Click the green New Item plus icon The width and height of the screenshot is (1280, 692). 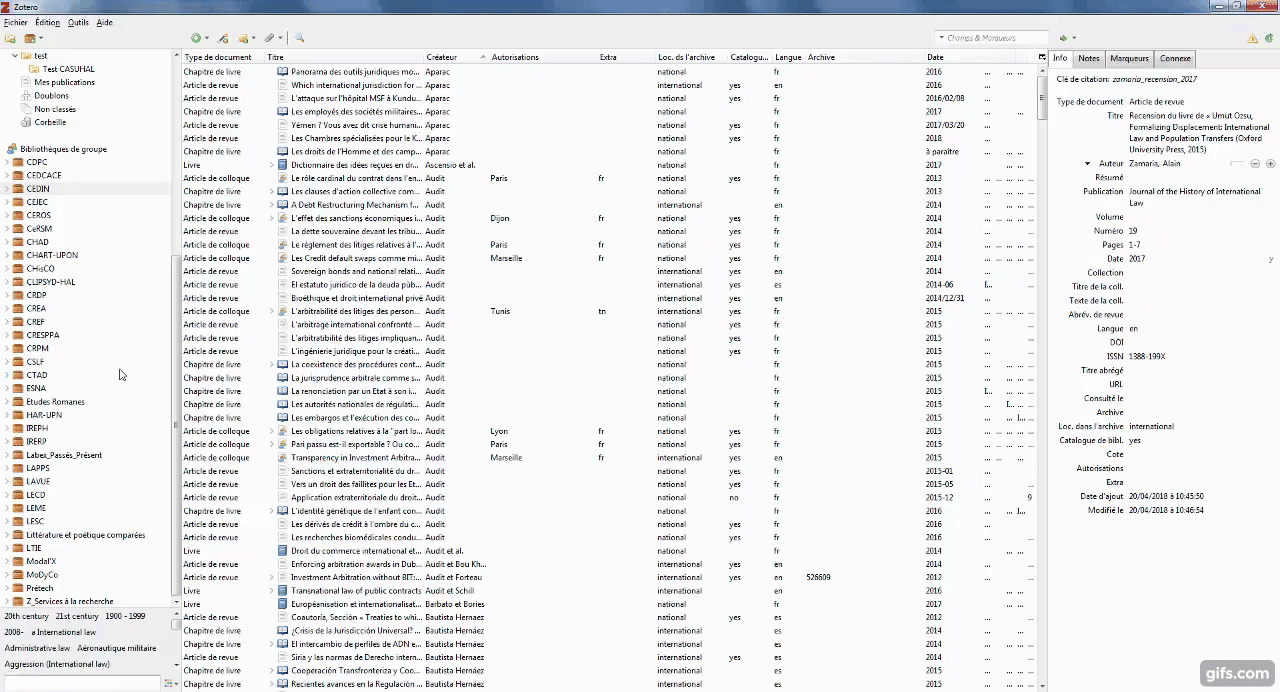coord(196,38)
